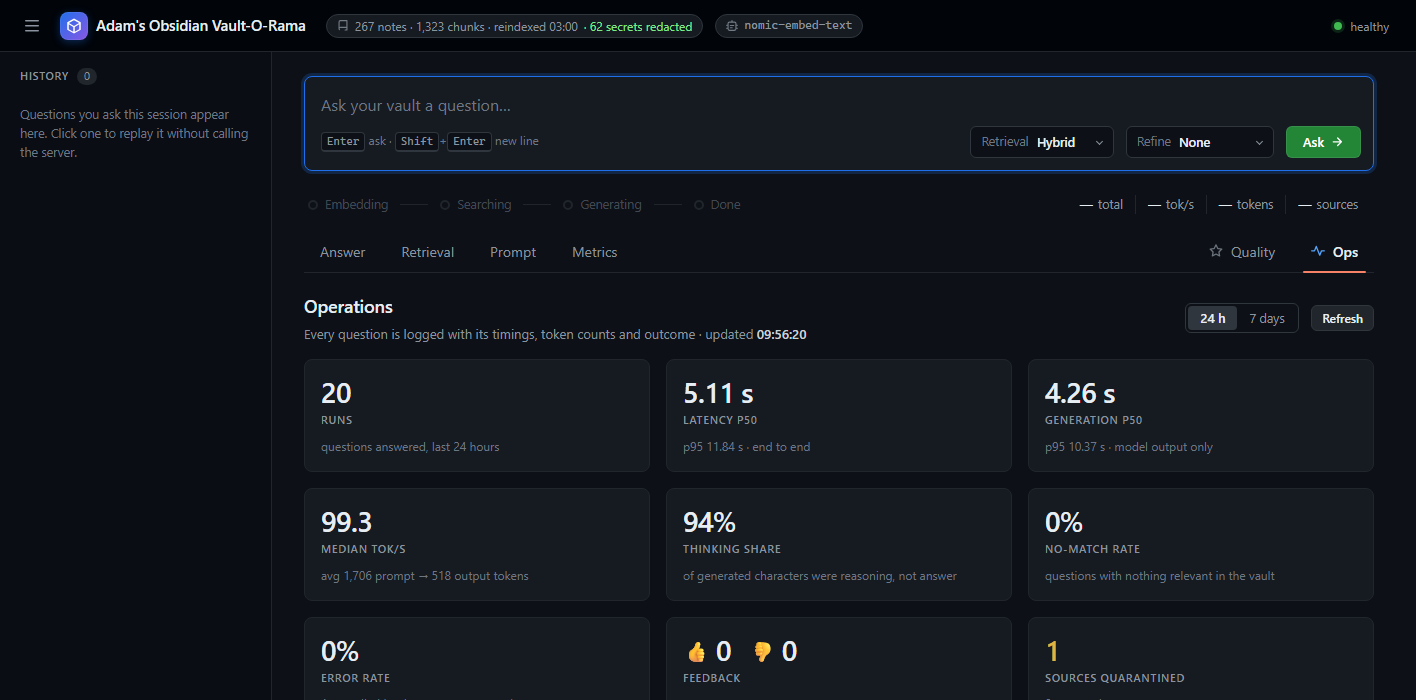1416x700 pixels.
Task: Click the bookmark icon in notes pill
Action: pos(343,27)
